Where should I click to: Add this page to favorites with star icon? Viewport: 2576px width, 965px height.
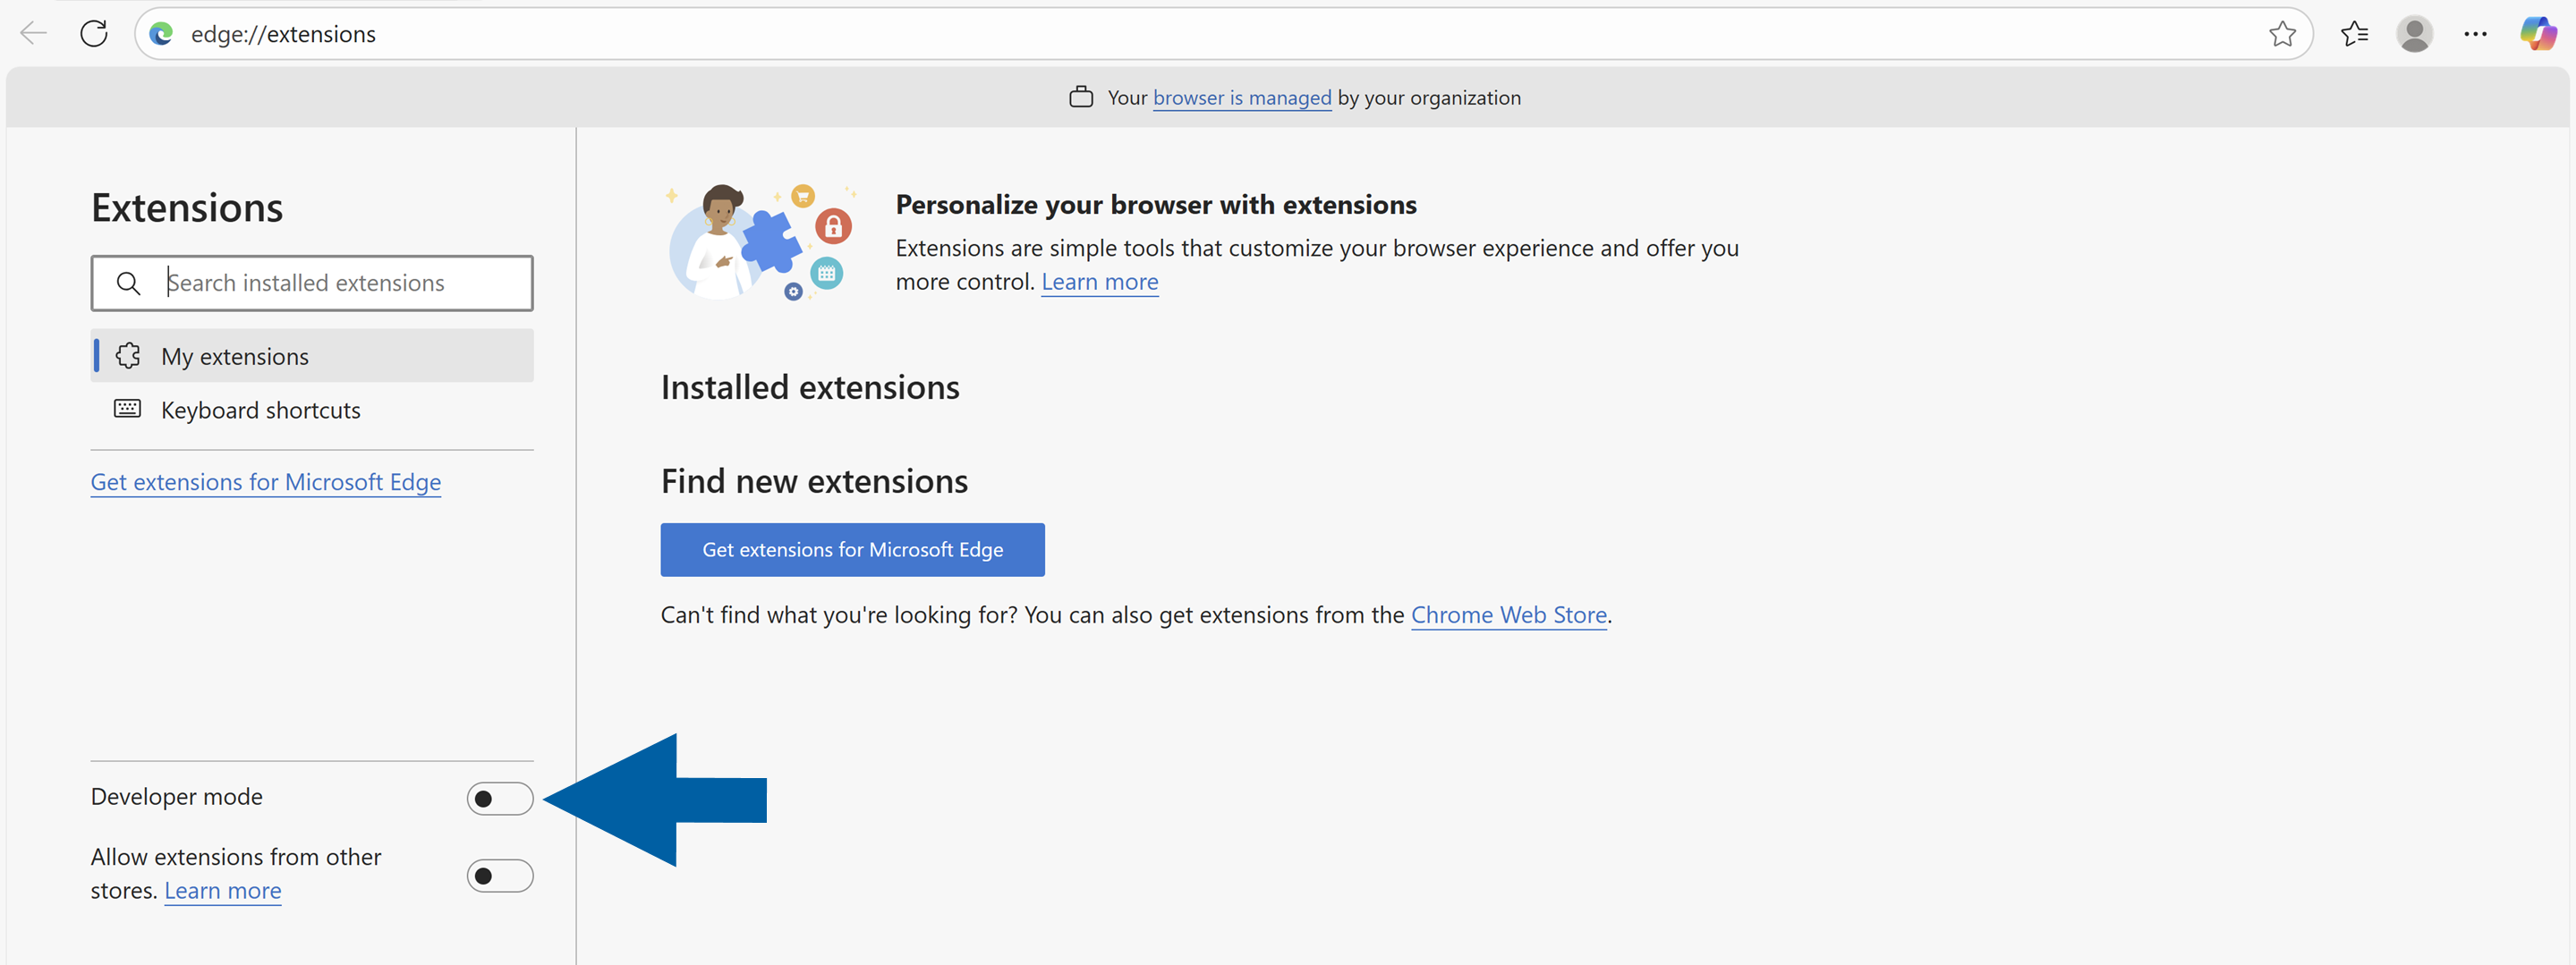point(2283,33)
